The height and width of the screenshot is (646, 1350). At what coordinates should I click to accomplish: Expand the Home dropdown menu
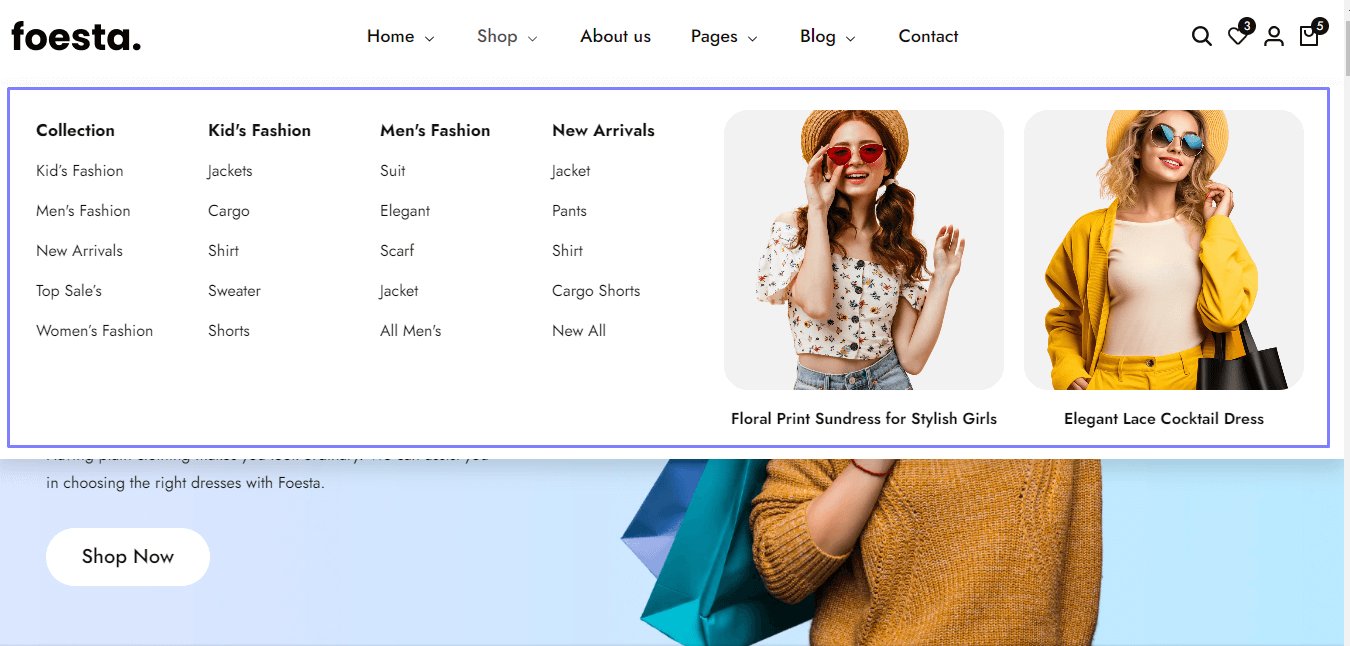tap(400, 37)
